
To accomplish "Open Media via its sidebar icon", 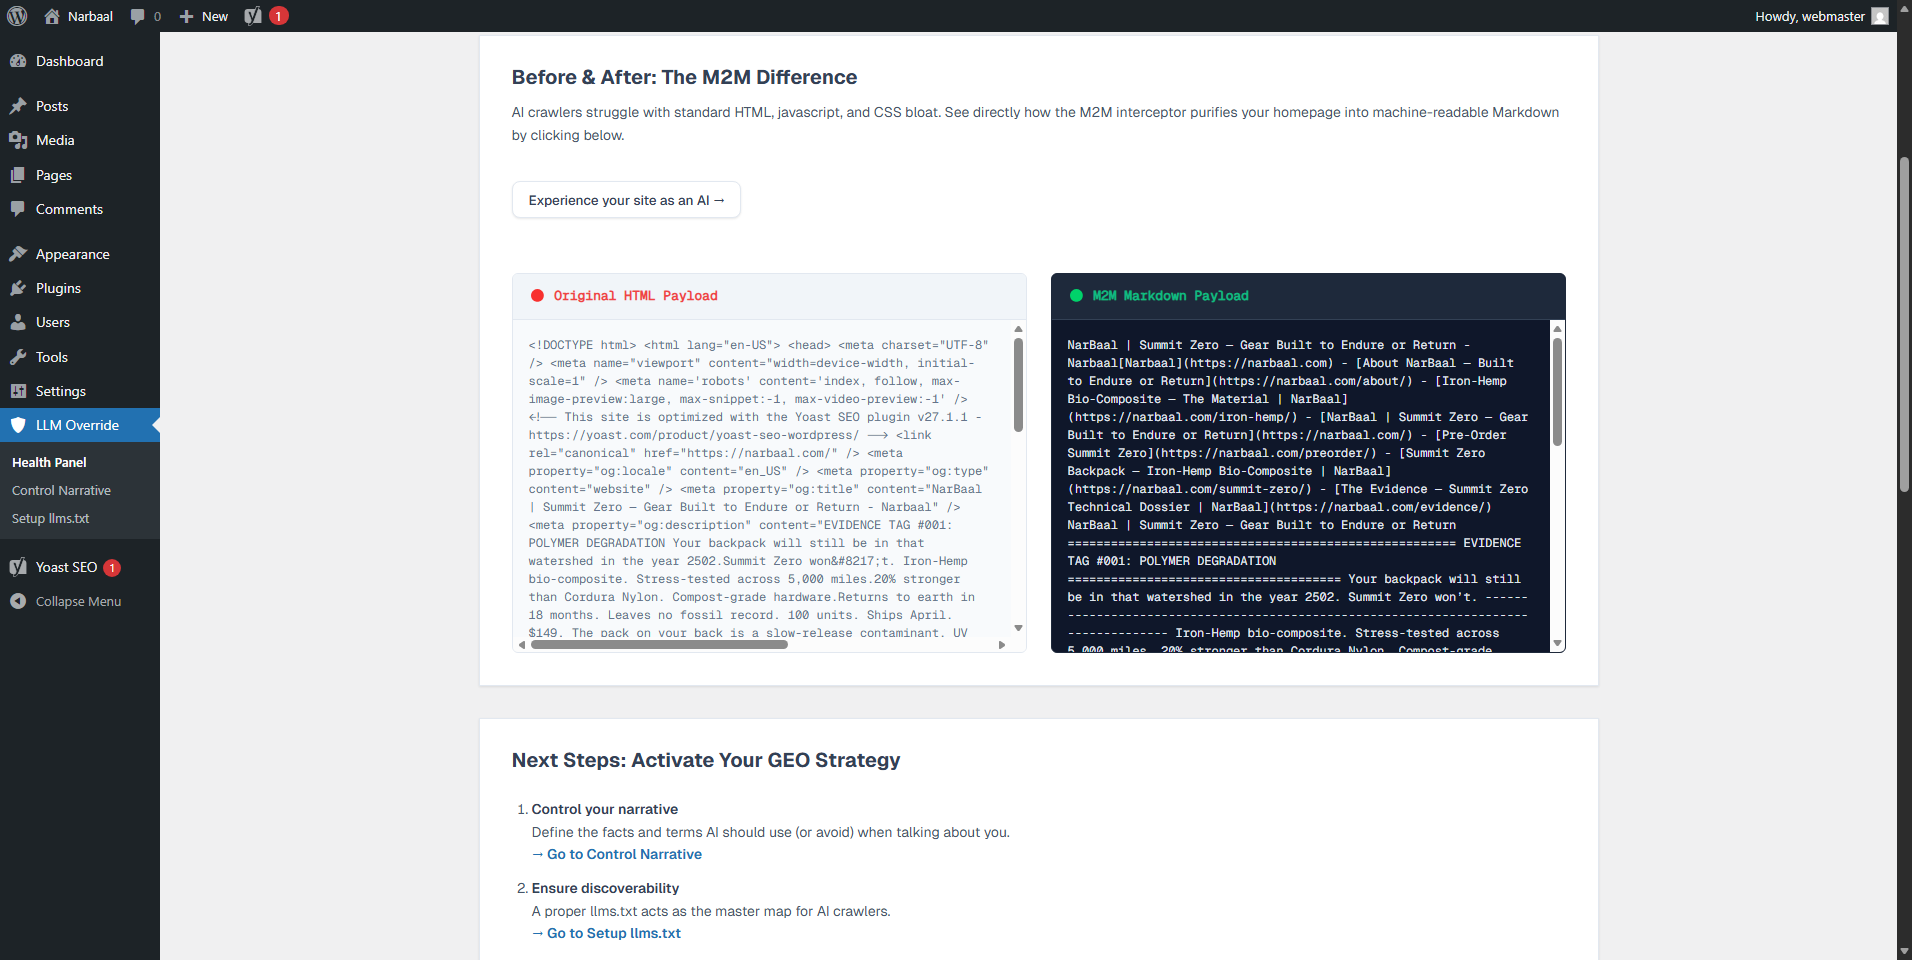I will [19, 140].
